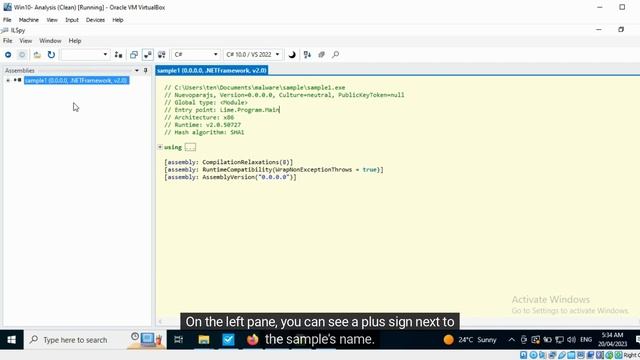Pin the Assemblies panel

coord(145,71)
